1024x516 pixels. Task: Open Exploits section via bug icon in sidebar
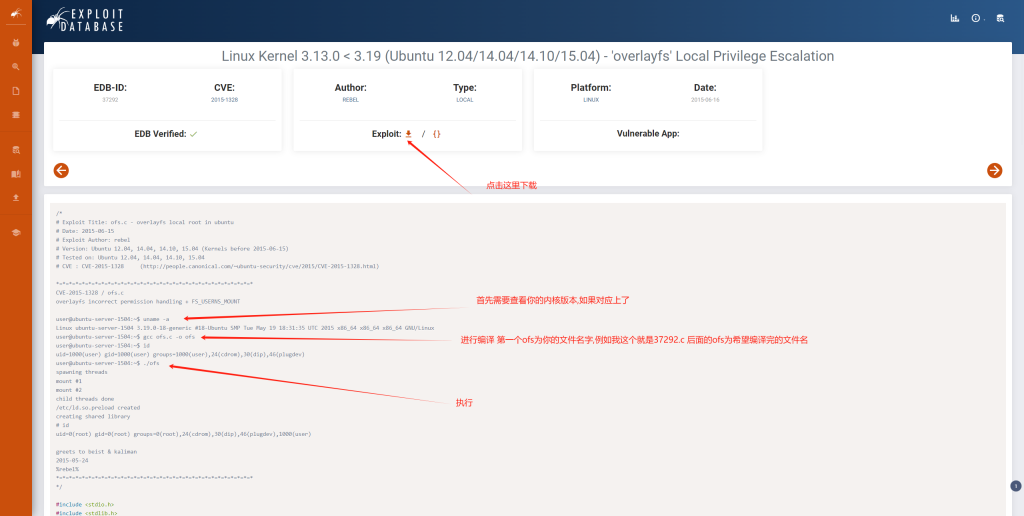(x=16, y=43)
